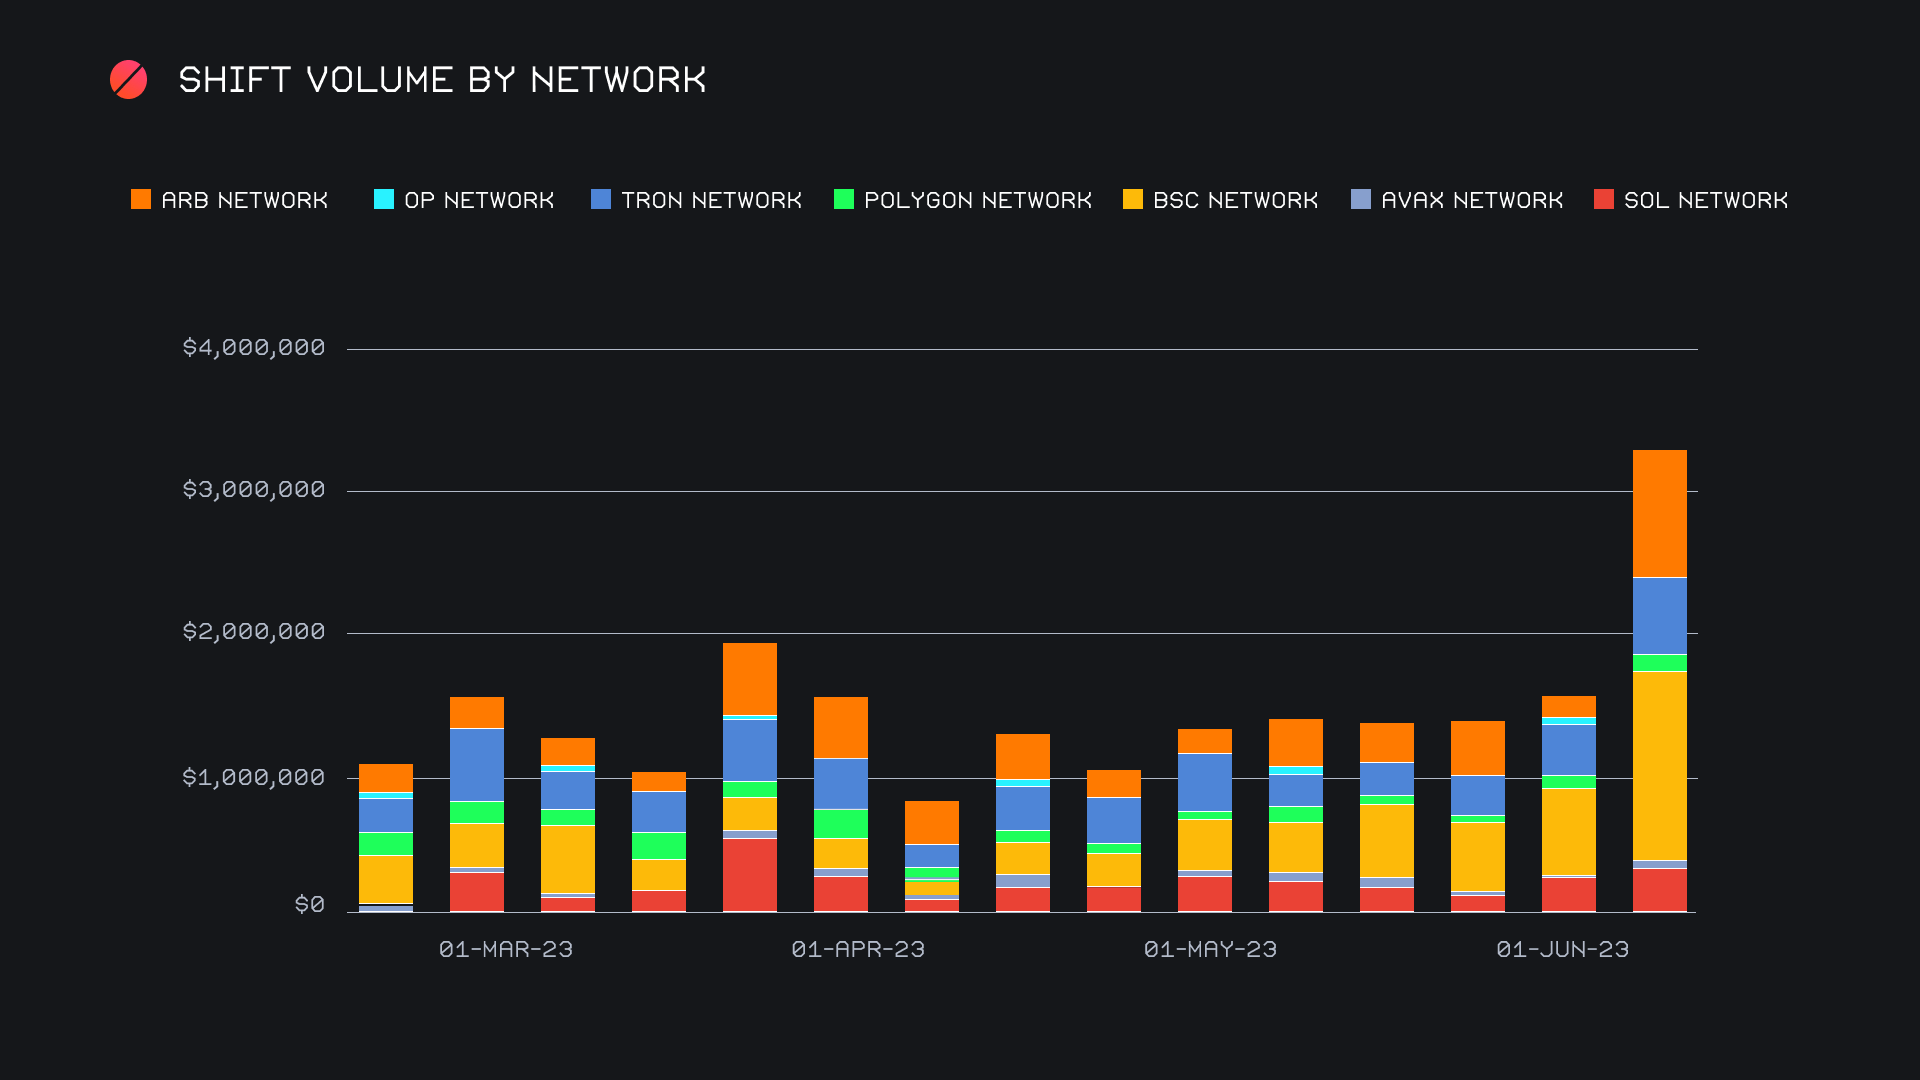Click the OP Network cyan legend swatch
The width and height of the screenshot is (1920, 1080).
(384, 200)
